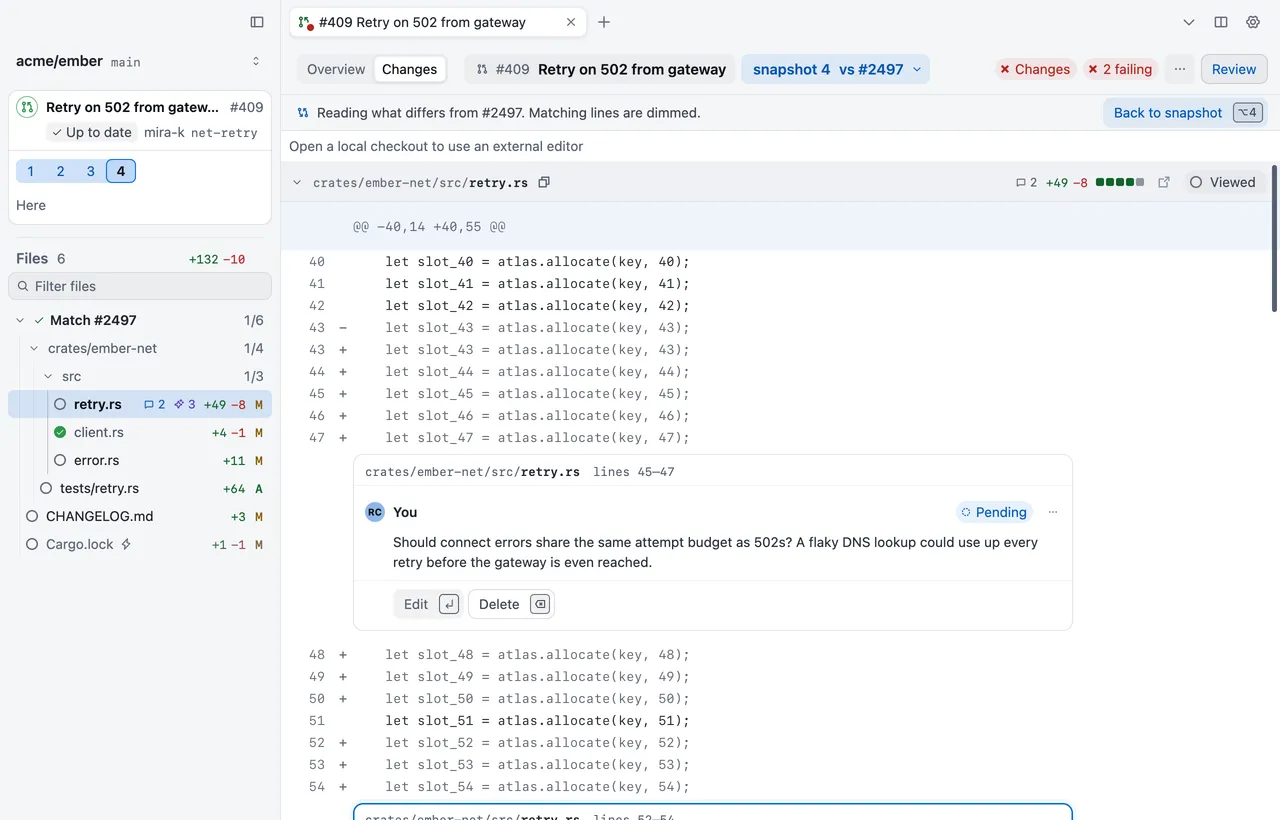Open comment options ellipsis next to Pending
Image resolution: width=1280 pixels, height=820 pixels.
(x=1053, y=512)
